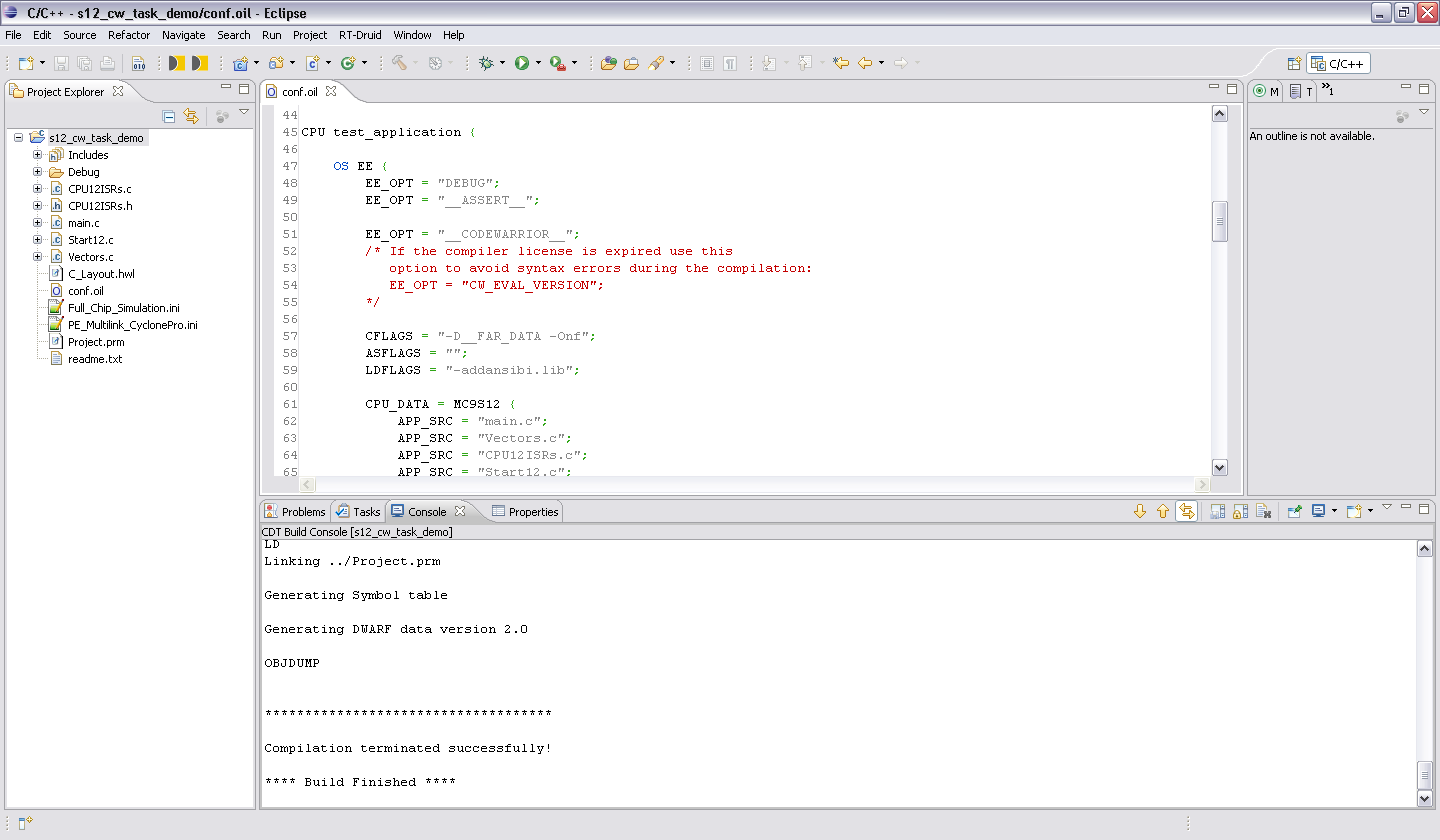Viewport: 1440px width, 840px height.
Task: Open the RT-Druid menu
Action: tap(360, 35)
